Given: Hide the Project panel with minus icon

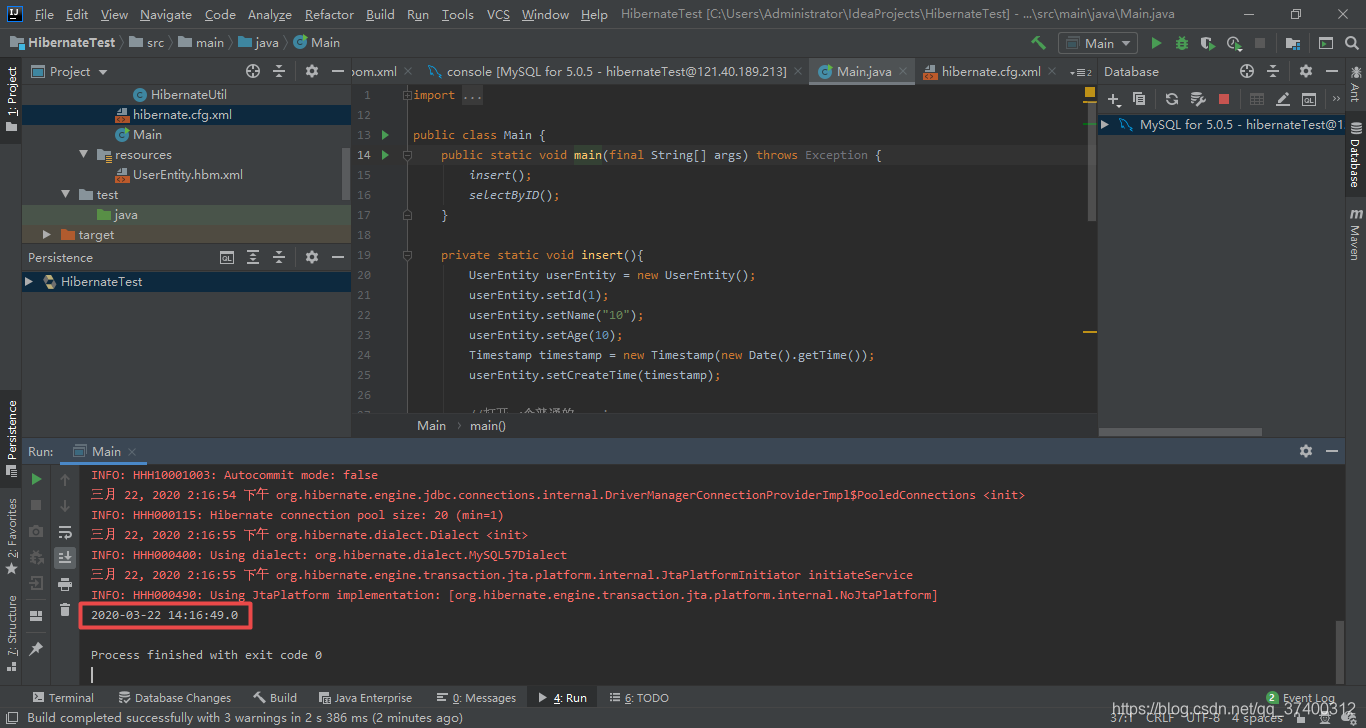Looking at the screenshot, I should pyautogui.click(x=337, y=71).
